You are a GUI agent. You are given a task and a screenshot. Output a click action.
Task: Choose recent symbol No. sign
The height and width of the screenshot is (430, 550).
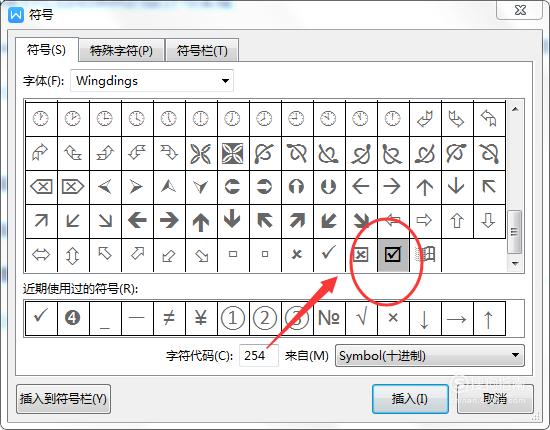(x=329, y=318)
